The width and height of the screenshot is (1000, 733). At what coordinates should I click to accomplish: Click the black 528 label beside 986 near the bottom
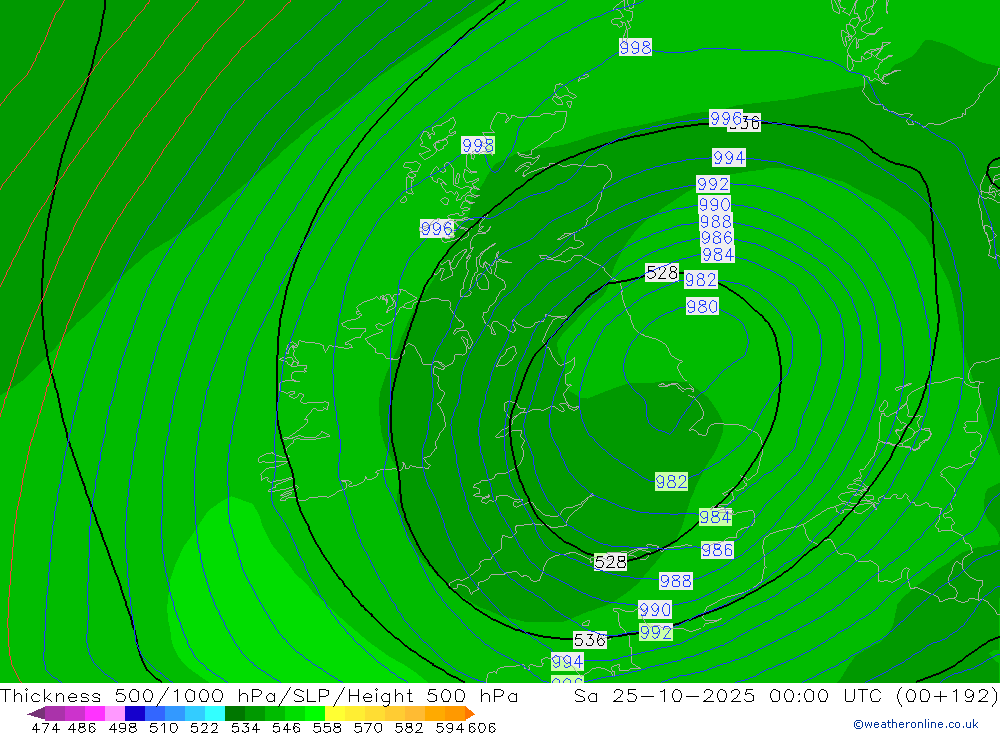coord(610,562)
